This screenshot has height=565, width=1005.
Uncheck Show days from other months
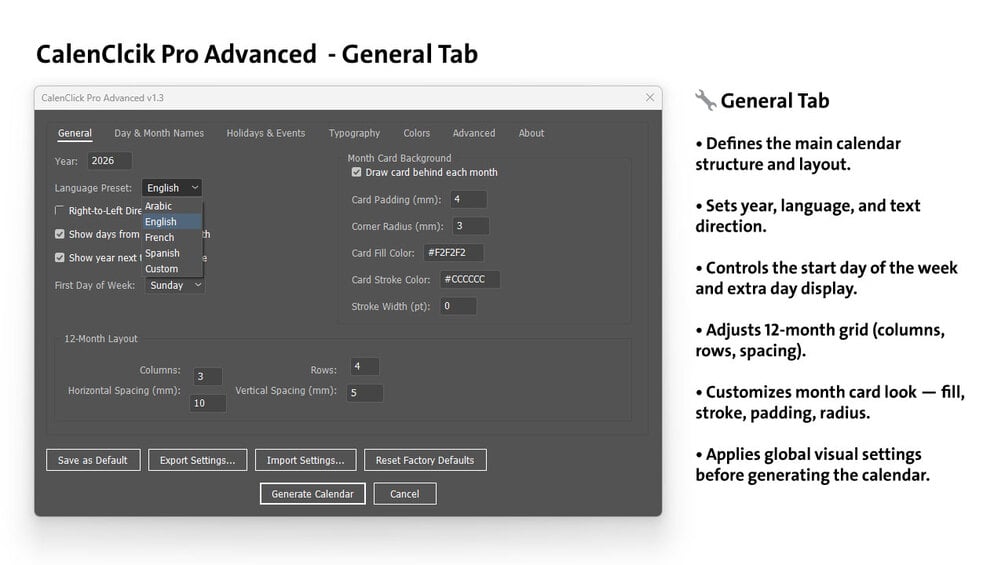(x=60, y=234)
